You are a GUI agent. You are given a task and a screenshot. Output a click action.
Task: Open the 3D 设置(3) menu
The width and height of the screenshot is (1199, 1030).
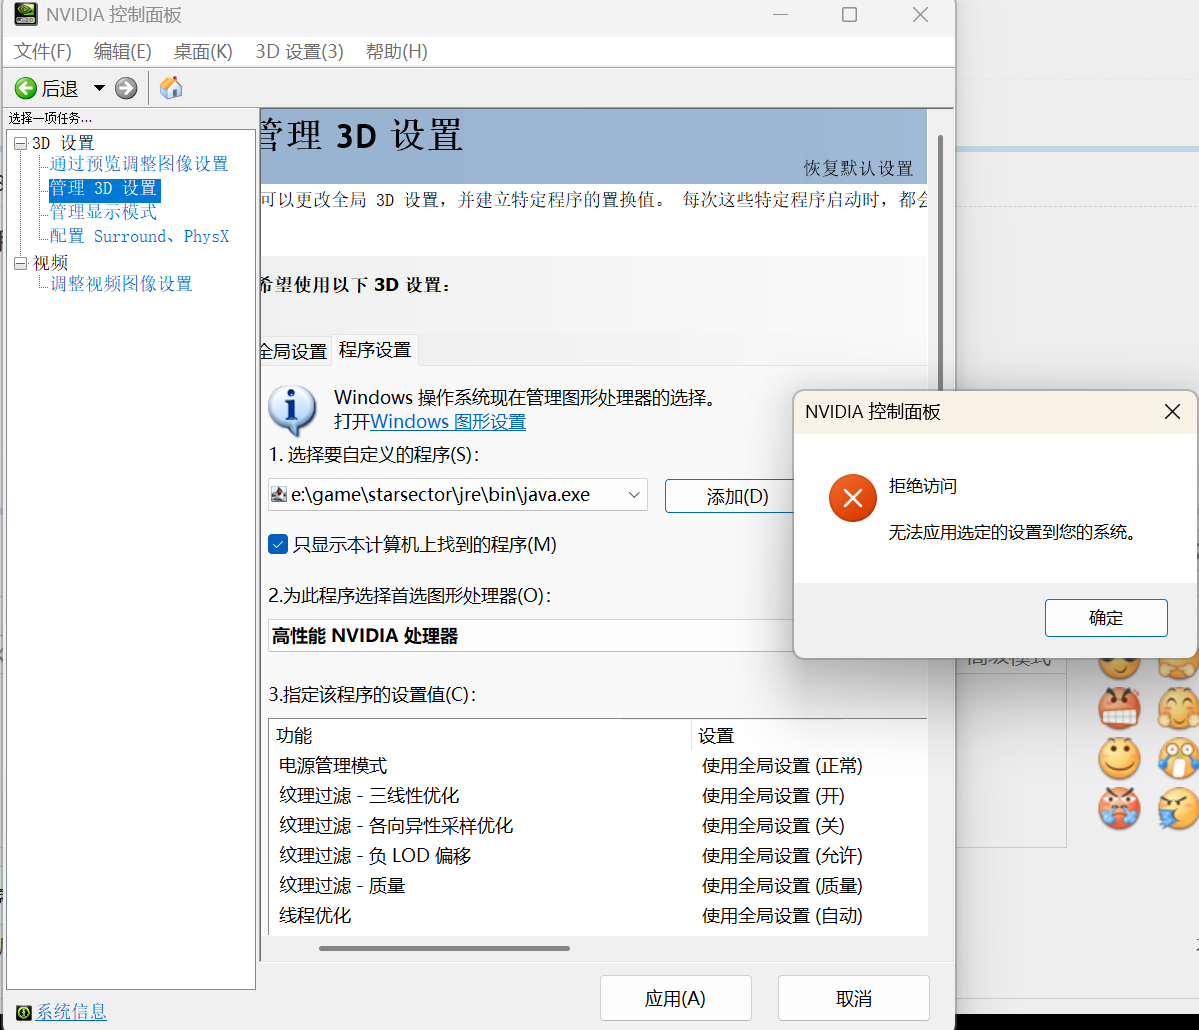click(x=299, y=51)
